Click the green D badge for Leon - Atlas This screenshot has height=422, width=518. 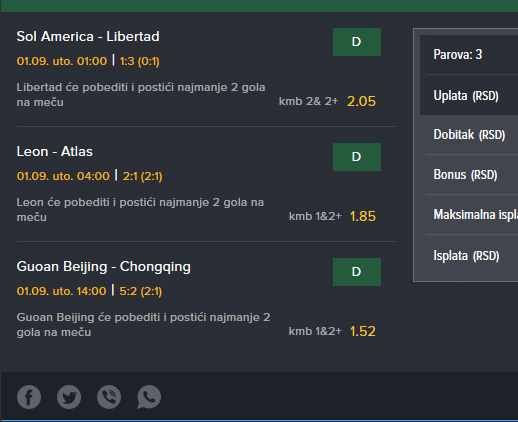[x=357, y=157]
